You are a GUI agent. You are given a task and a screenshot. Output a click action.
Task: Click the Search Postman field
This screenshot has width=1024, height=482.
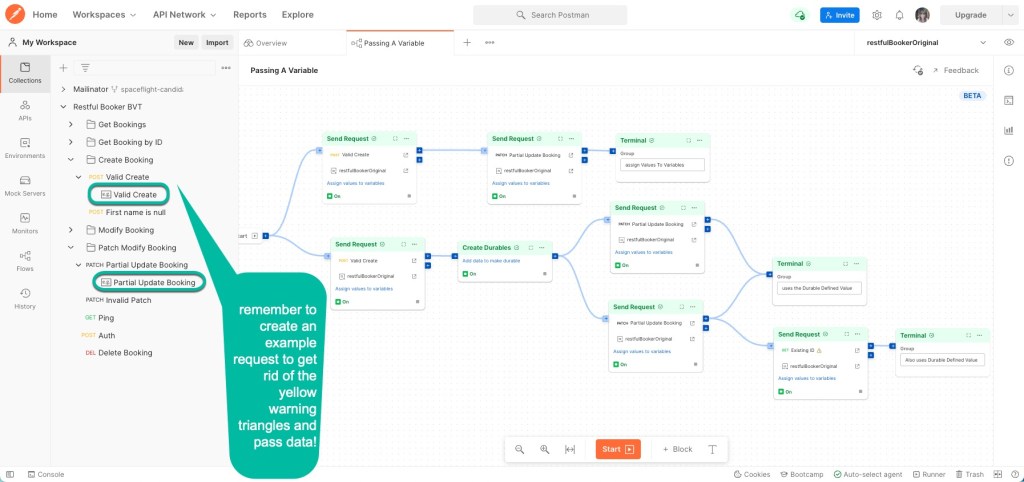coord(550,15)
